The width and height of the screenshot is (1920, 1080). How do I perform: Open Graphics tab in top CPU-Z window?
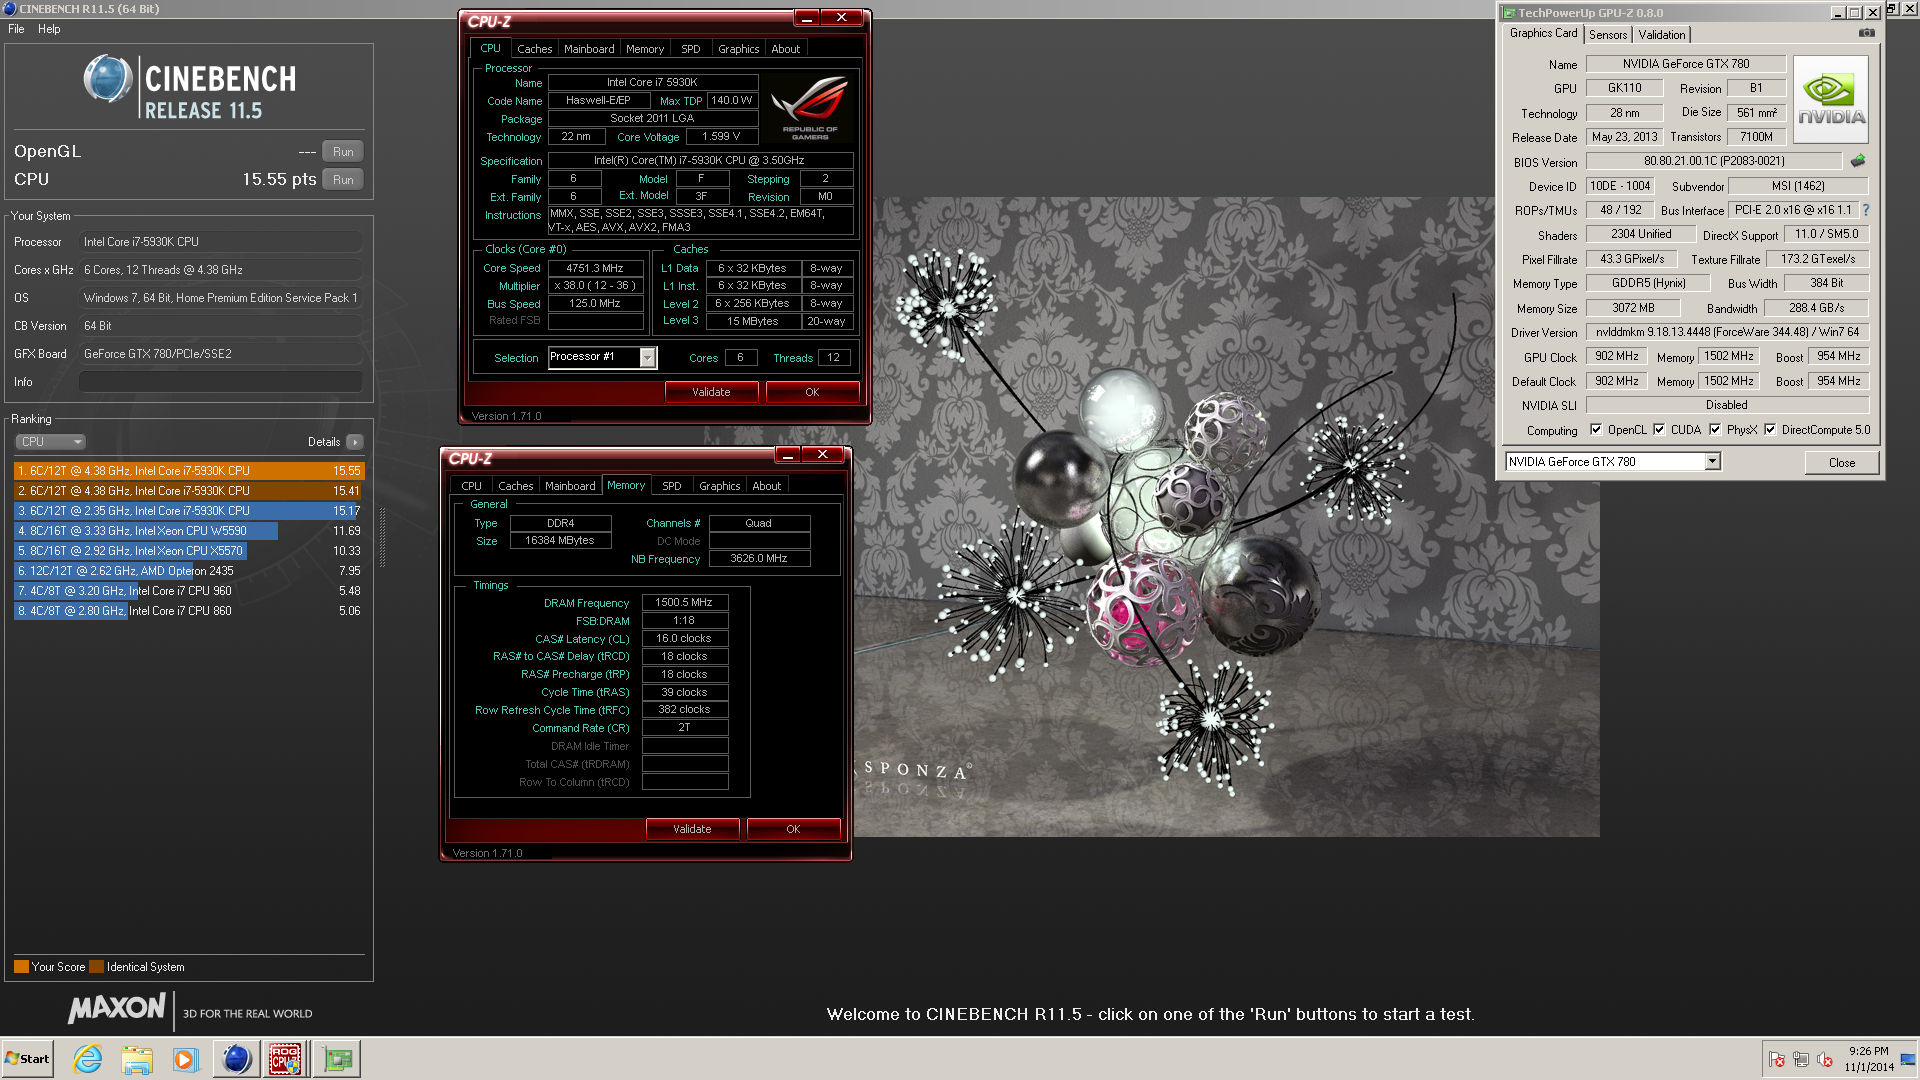739,49
